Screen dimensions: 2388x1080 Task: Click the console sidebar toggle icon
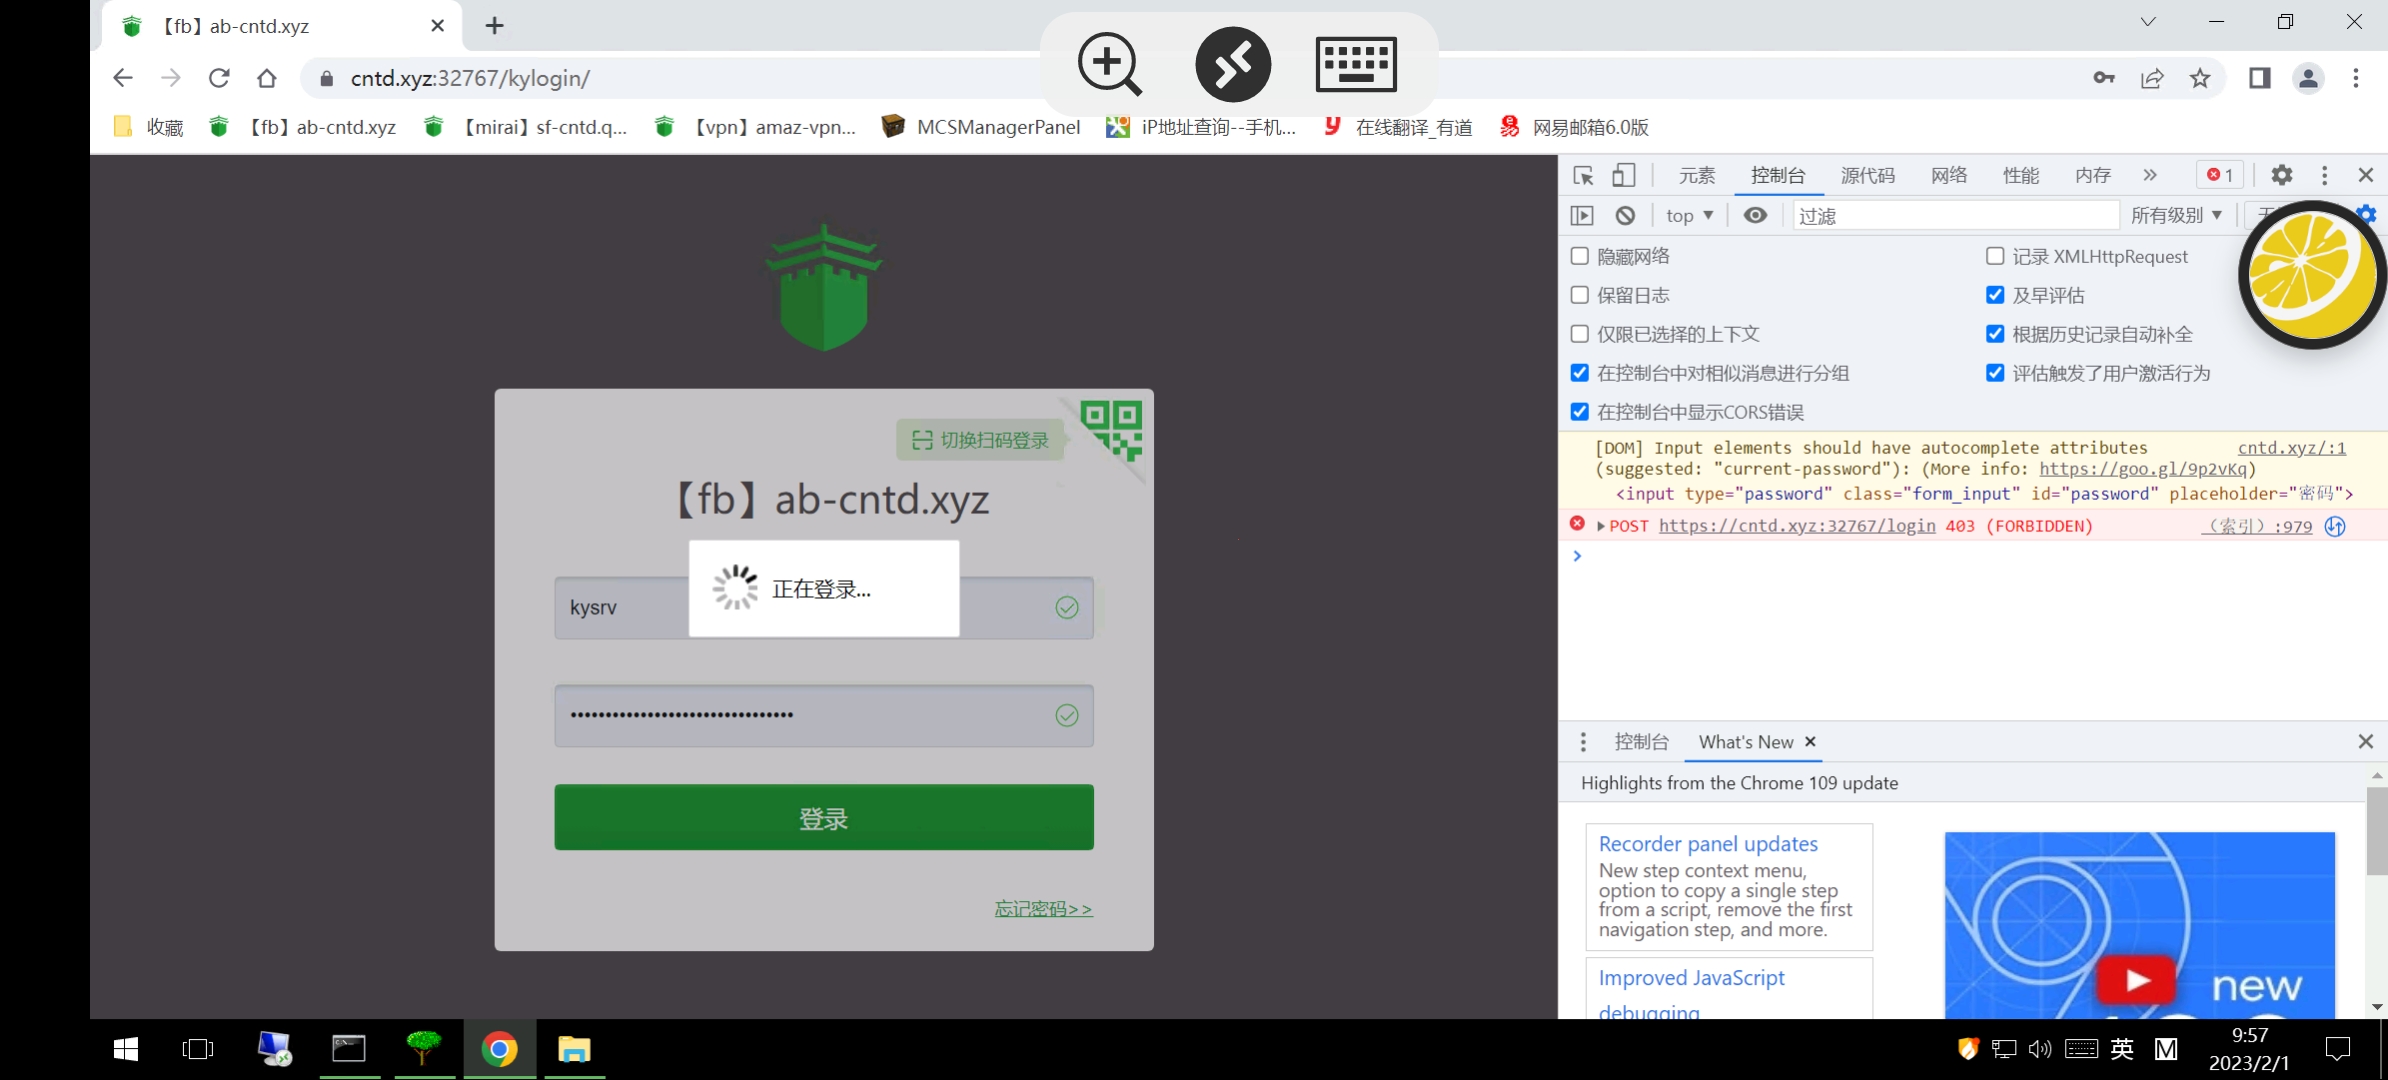(x=1582, y=215)
